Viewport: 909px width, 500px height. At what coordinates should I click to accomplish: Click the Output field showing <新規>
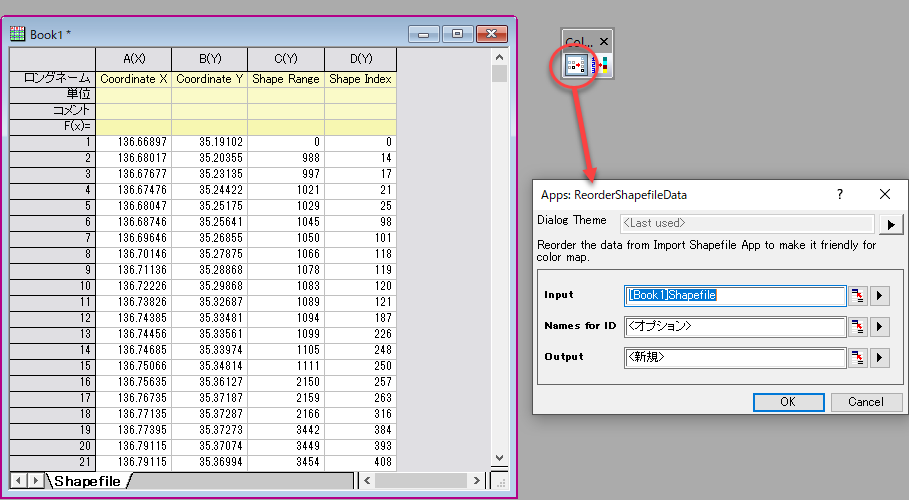coord(735,357)
